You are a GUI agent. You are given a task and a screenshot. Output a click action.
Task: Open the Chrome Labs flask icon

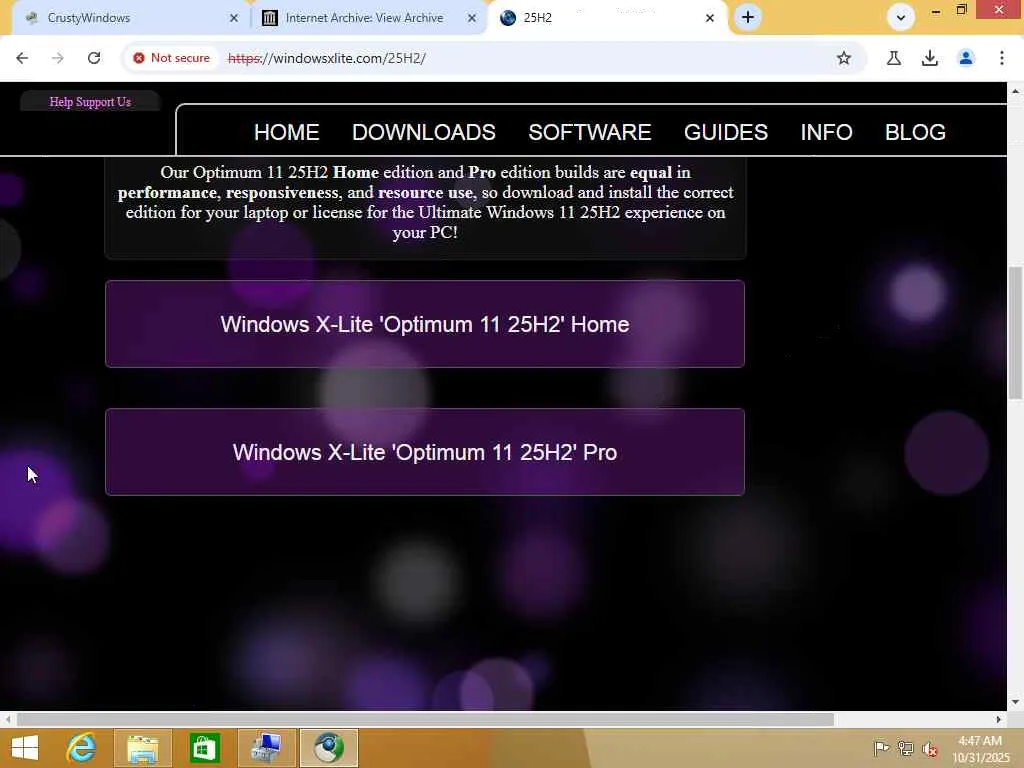pyautogui.click(x=894, y=58)
